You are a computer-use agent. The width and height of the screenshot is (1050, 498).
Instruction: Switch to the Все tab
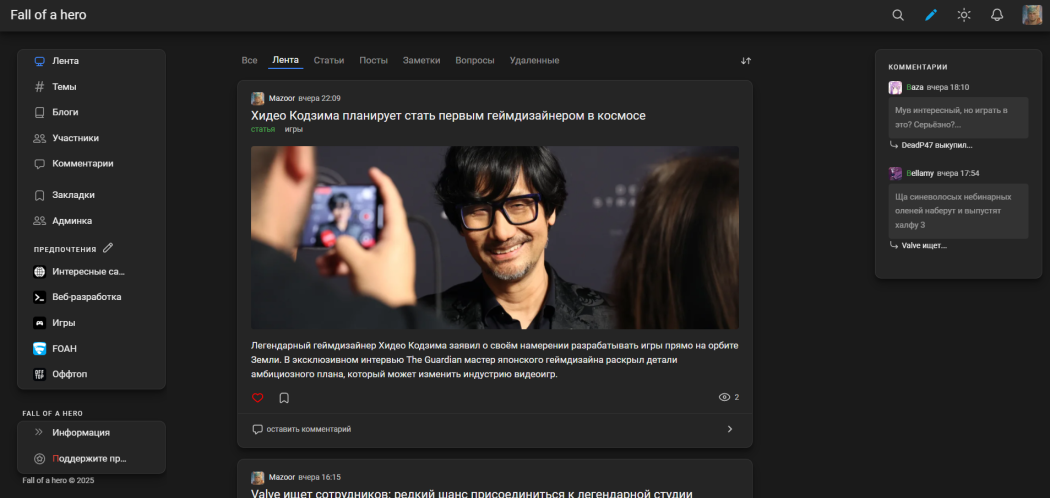249,60
